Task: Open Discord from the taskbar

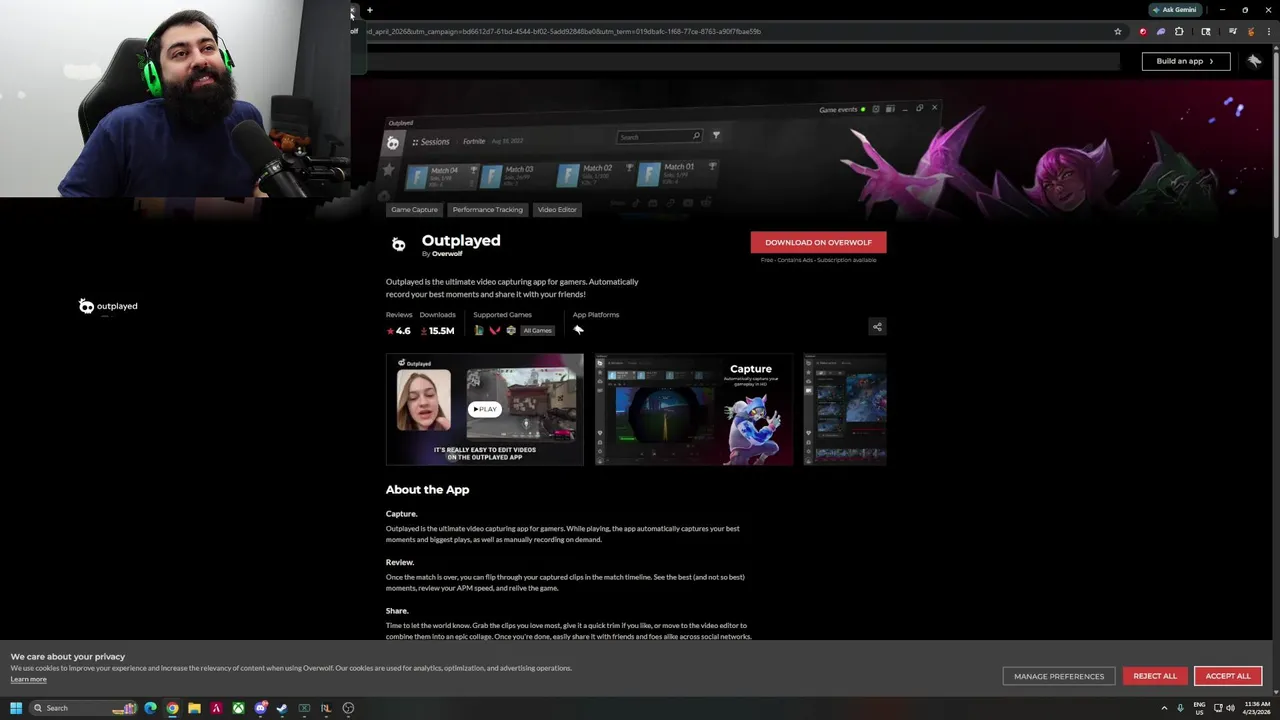Action: click(260, 708)
